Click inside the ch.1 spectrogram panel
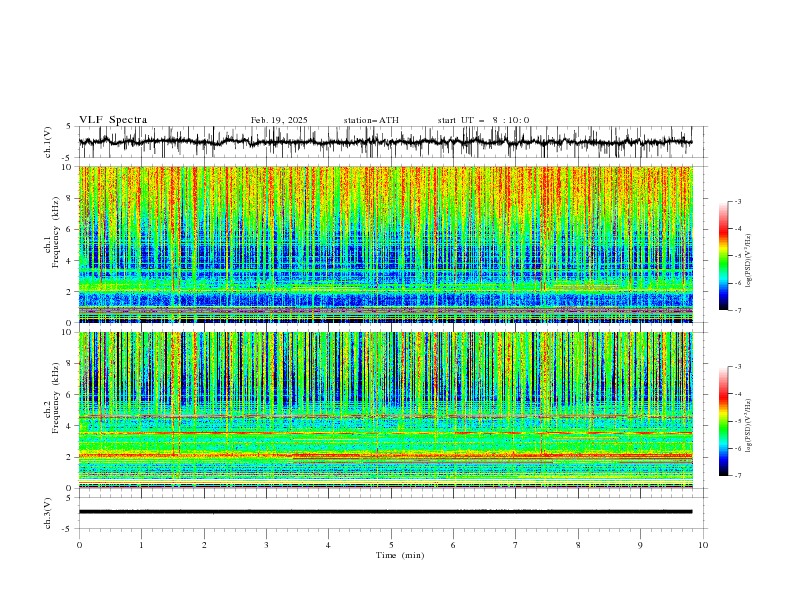The width and height of the screenshot is (792, 612). [x=385, y=244]
